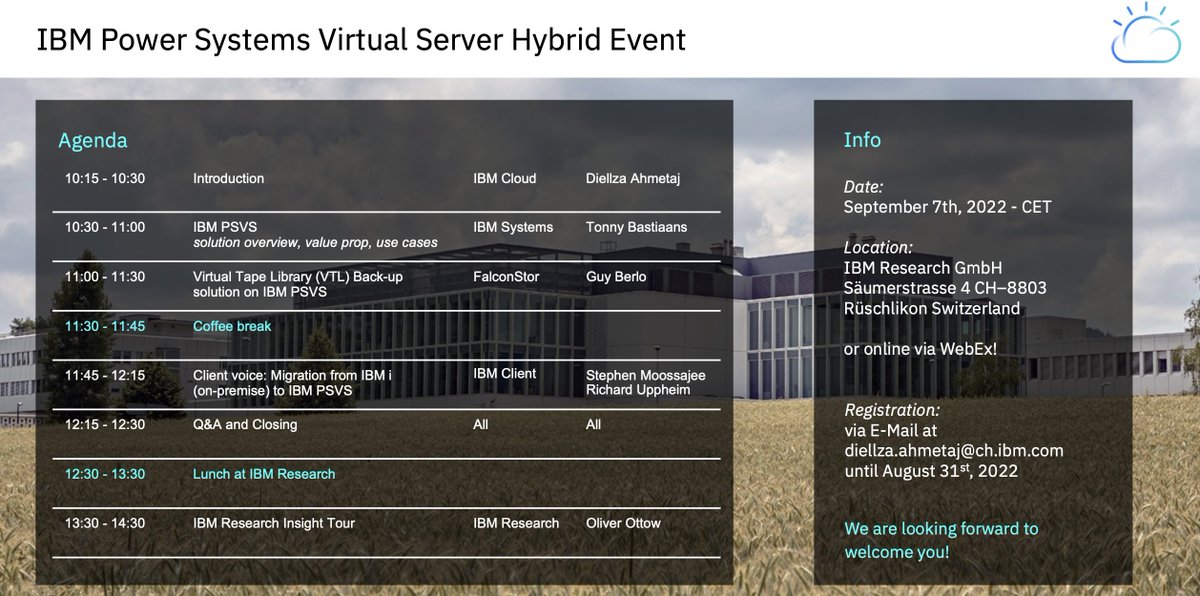This screenshot has width=1200, height=596.
Task: Click speaker name 'Stephen Moossajee'
Action: (646, 375)
